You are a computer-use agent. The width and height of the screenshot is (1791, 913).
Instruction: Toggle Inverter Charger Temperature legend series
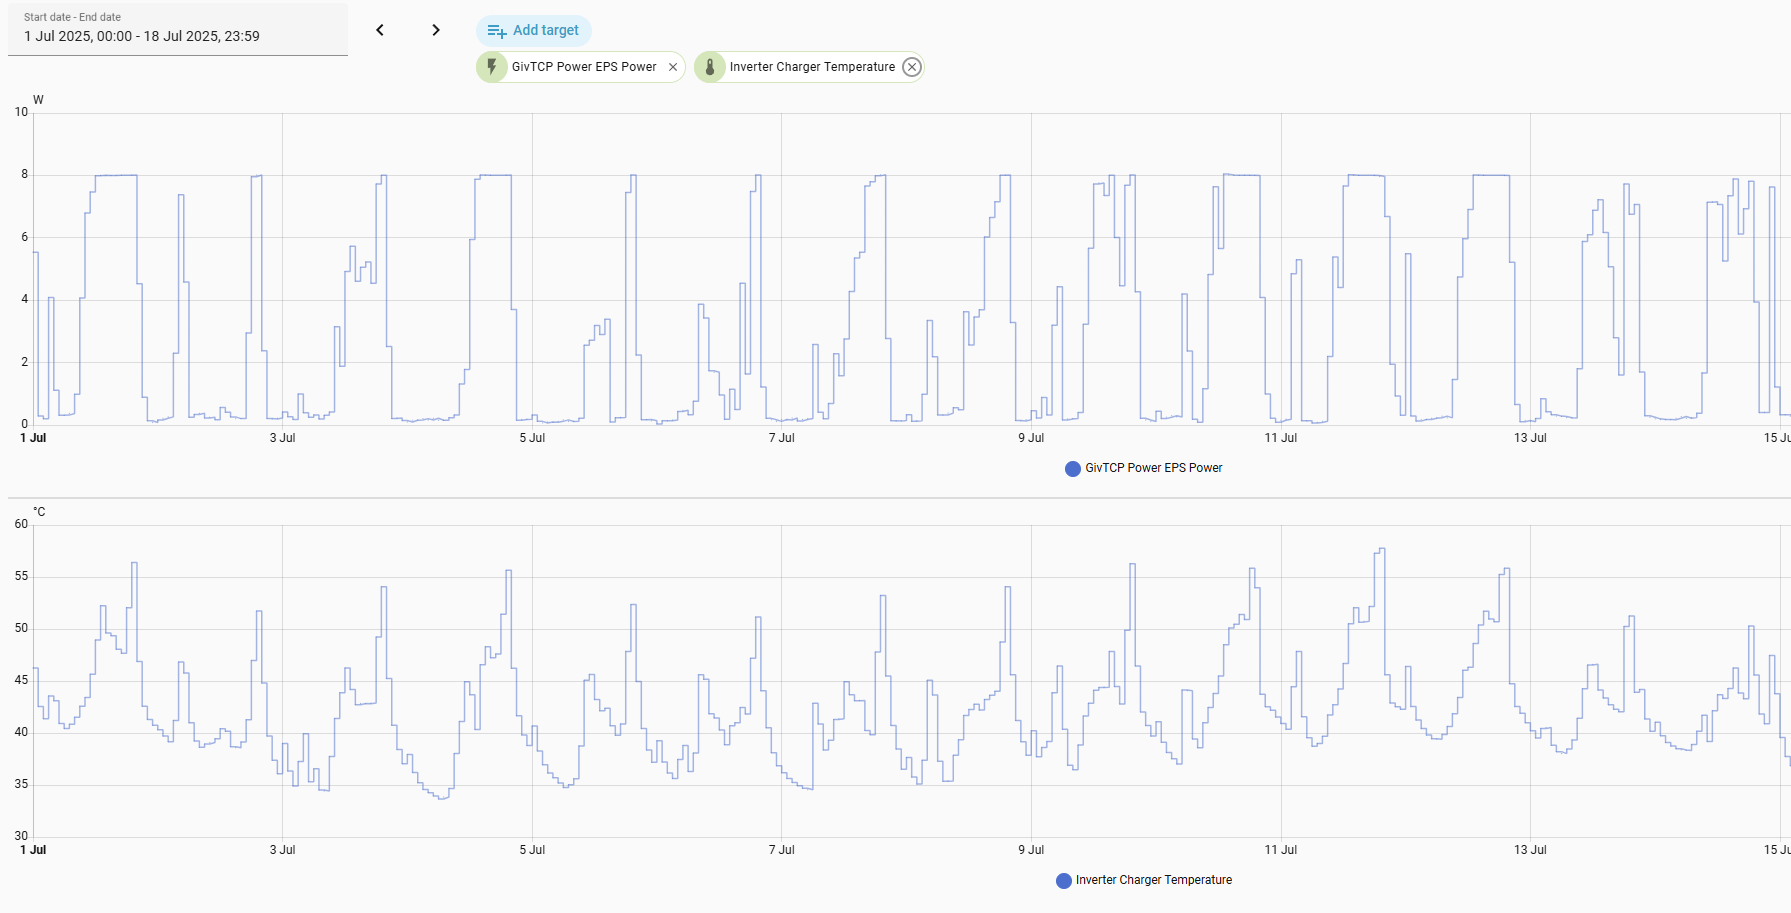[1153, 880]
